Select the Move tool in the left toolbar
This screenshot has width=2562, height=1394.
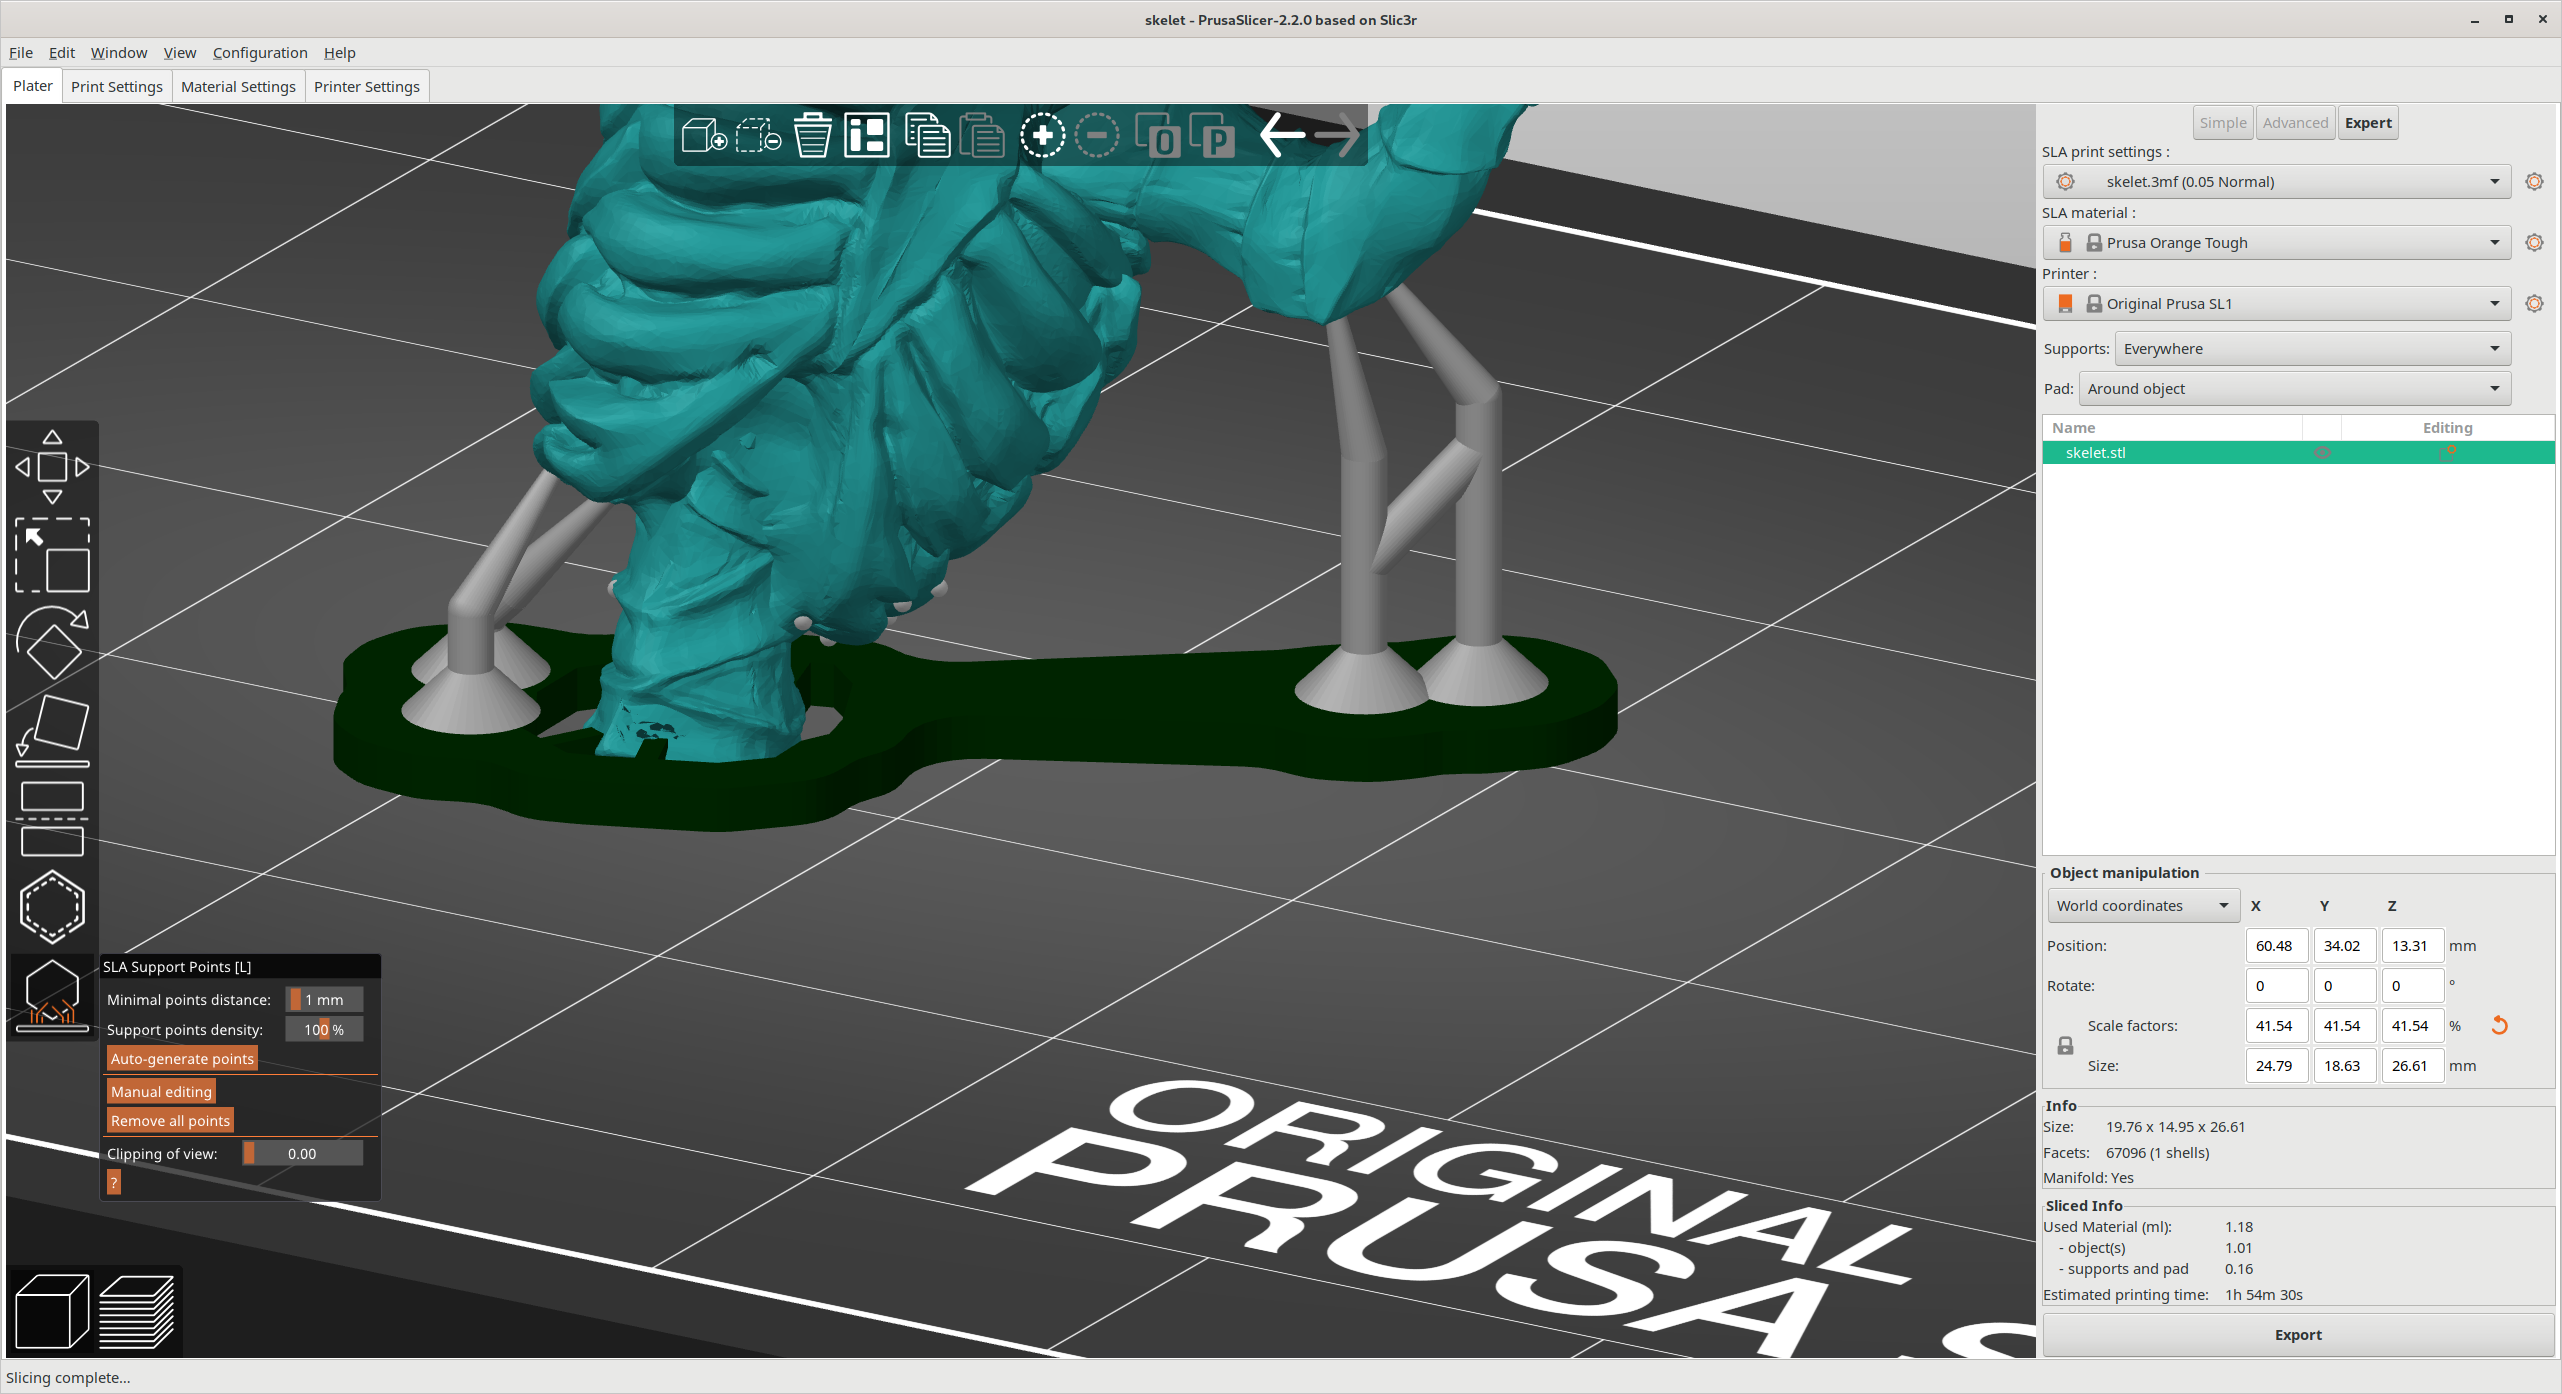[52, 466]
